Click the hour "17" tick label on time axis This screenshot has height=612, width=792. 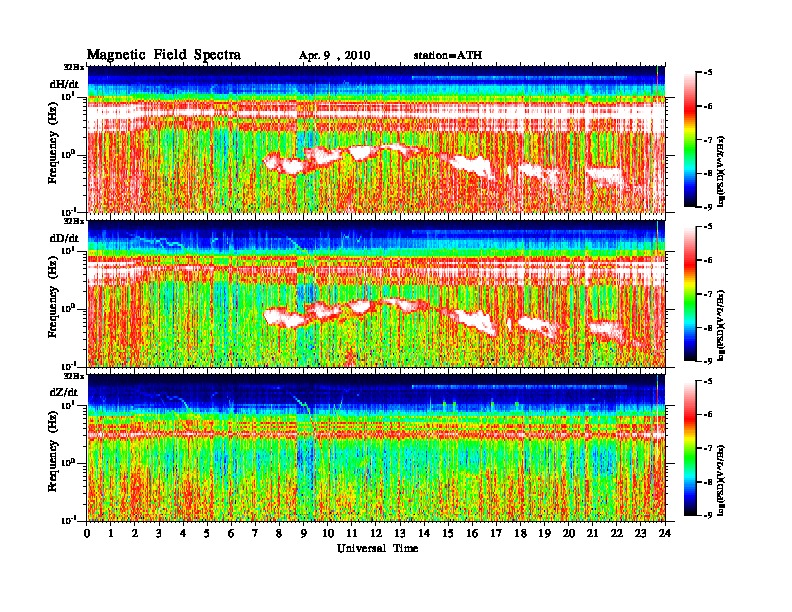coord(496,534)
